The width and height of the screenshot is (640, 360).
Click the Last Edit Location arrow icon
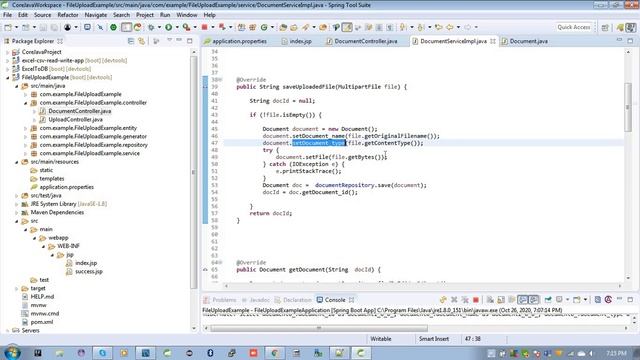point(439,27)
